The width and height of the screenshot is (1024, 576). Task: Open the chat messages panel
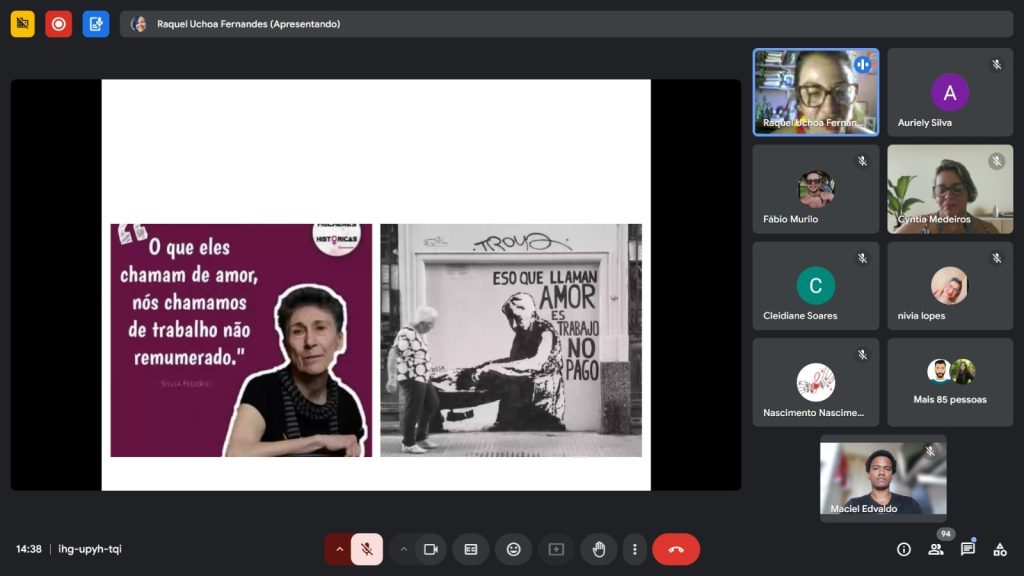968,549
